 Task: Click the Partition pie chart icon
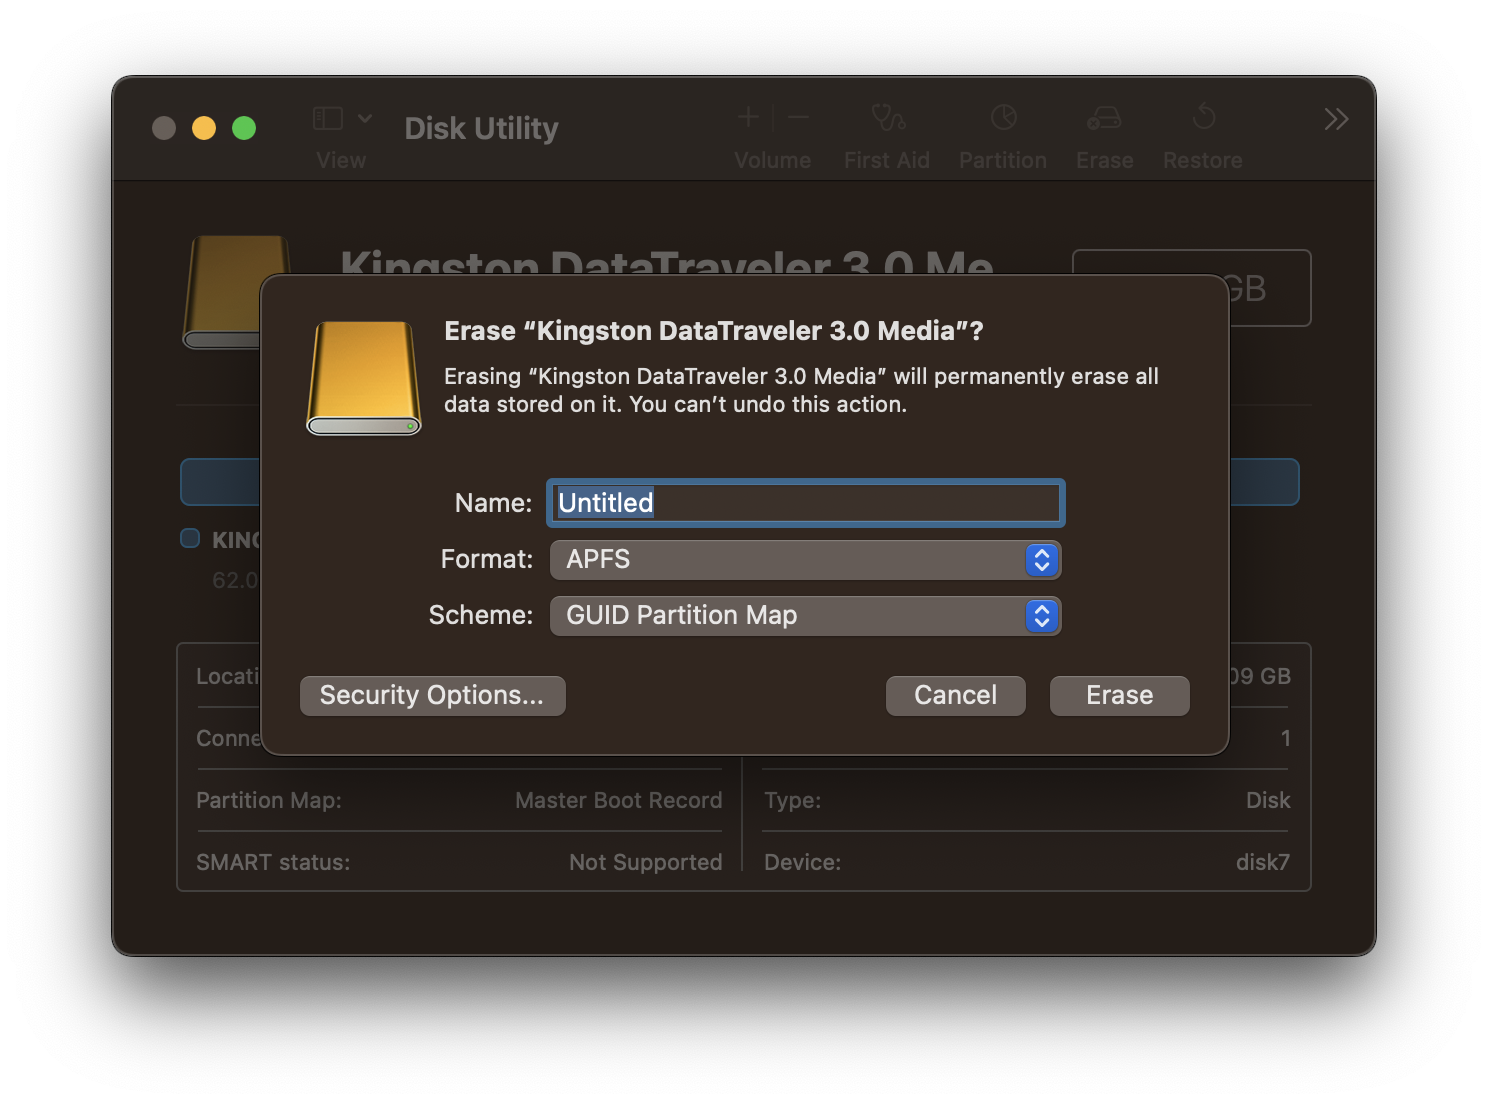click(1003, 118)
